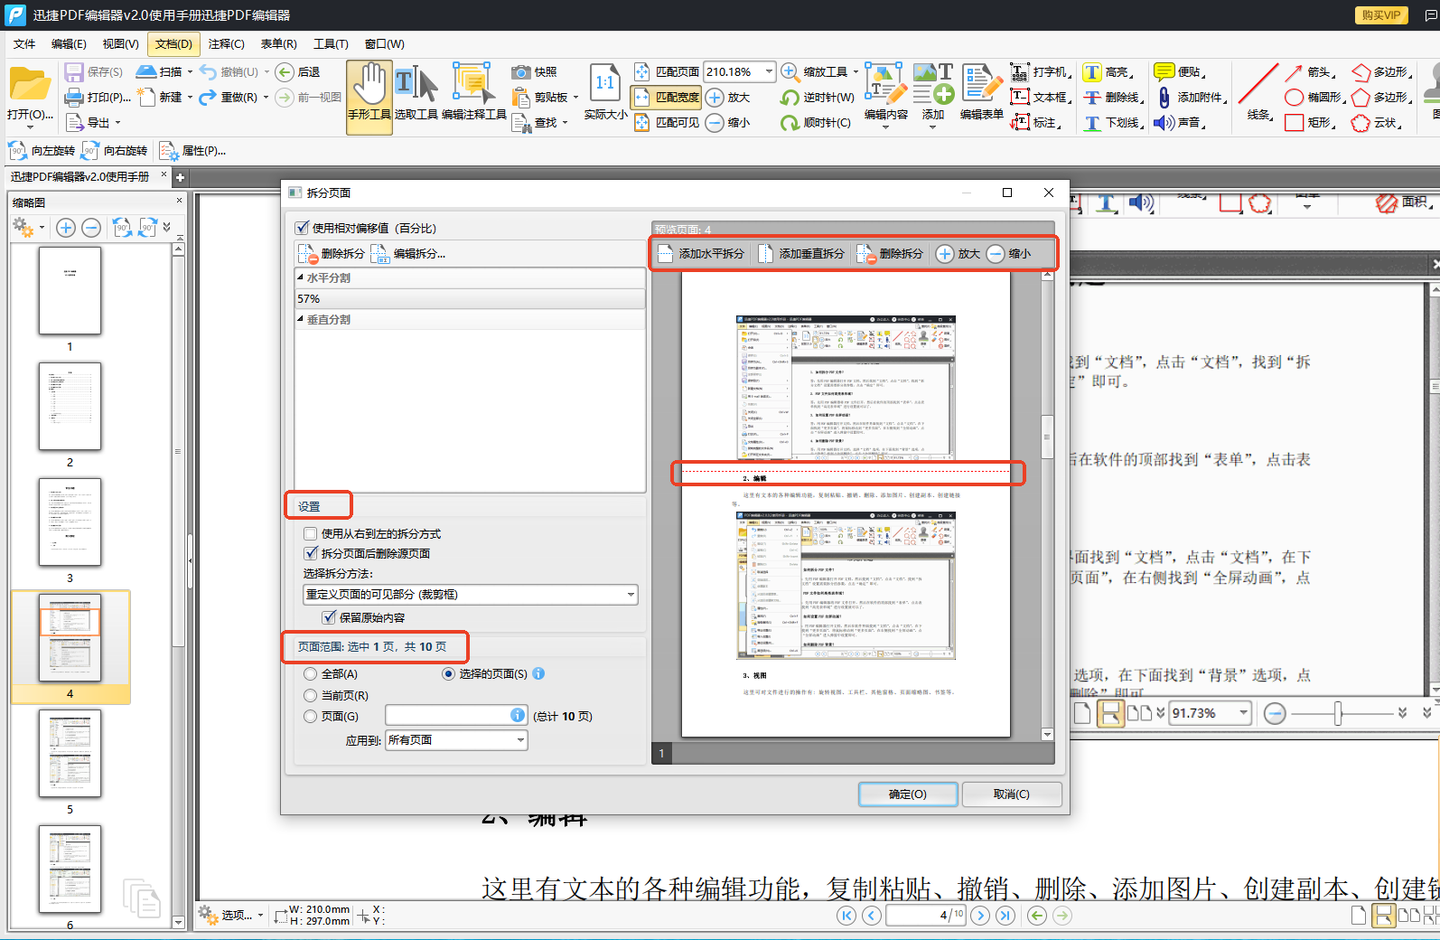Select the 打字机 typewriter tool
The image size is (1440, 940).
(1040, 72)
